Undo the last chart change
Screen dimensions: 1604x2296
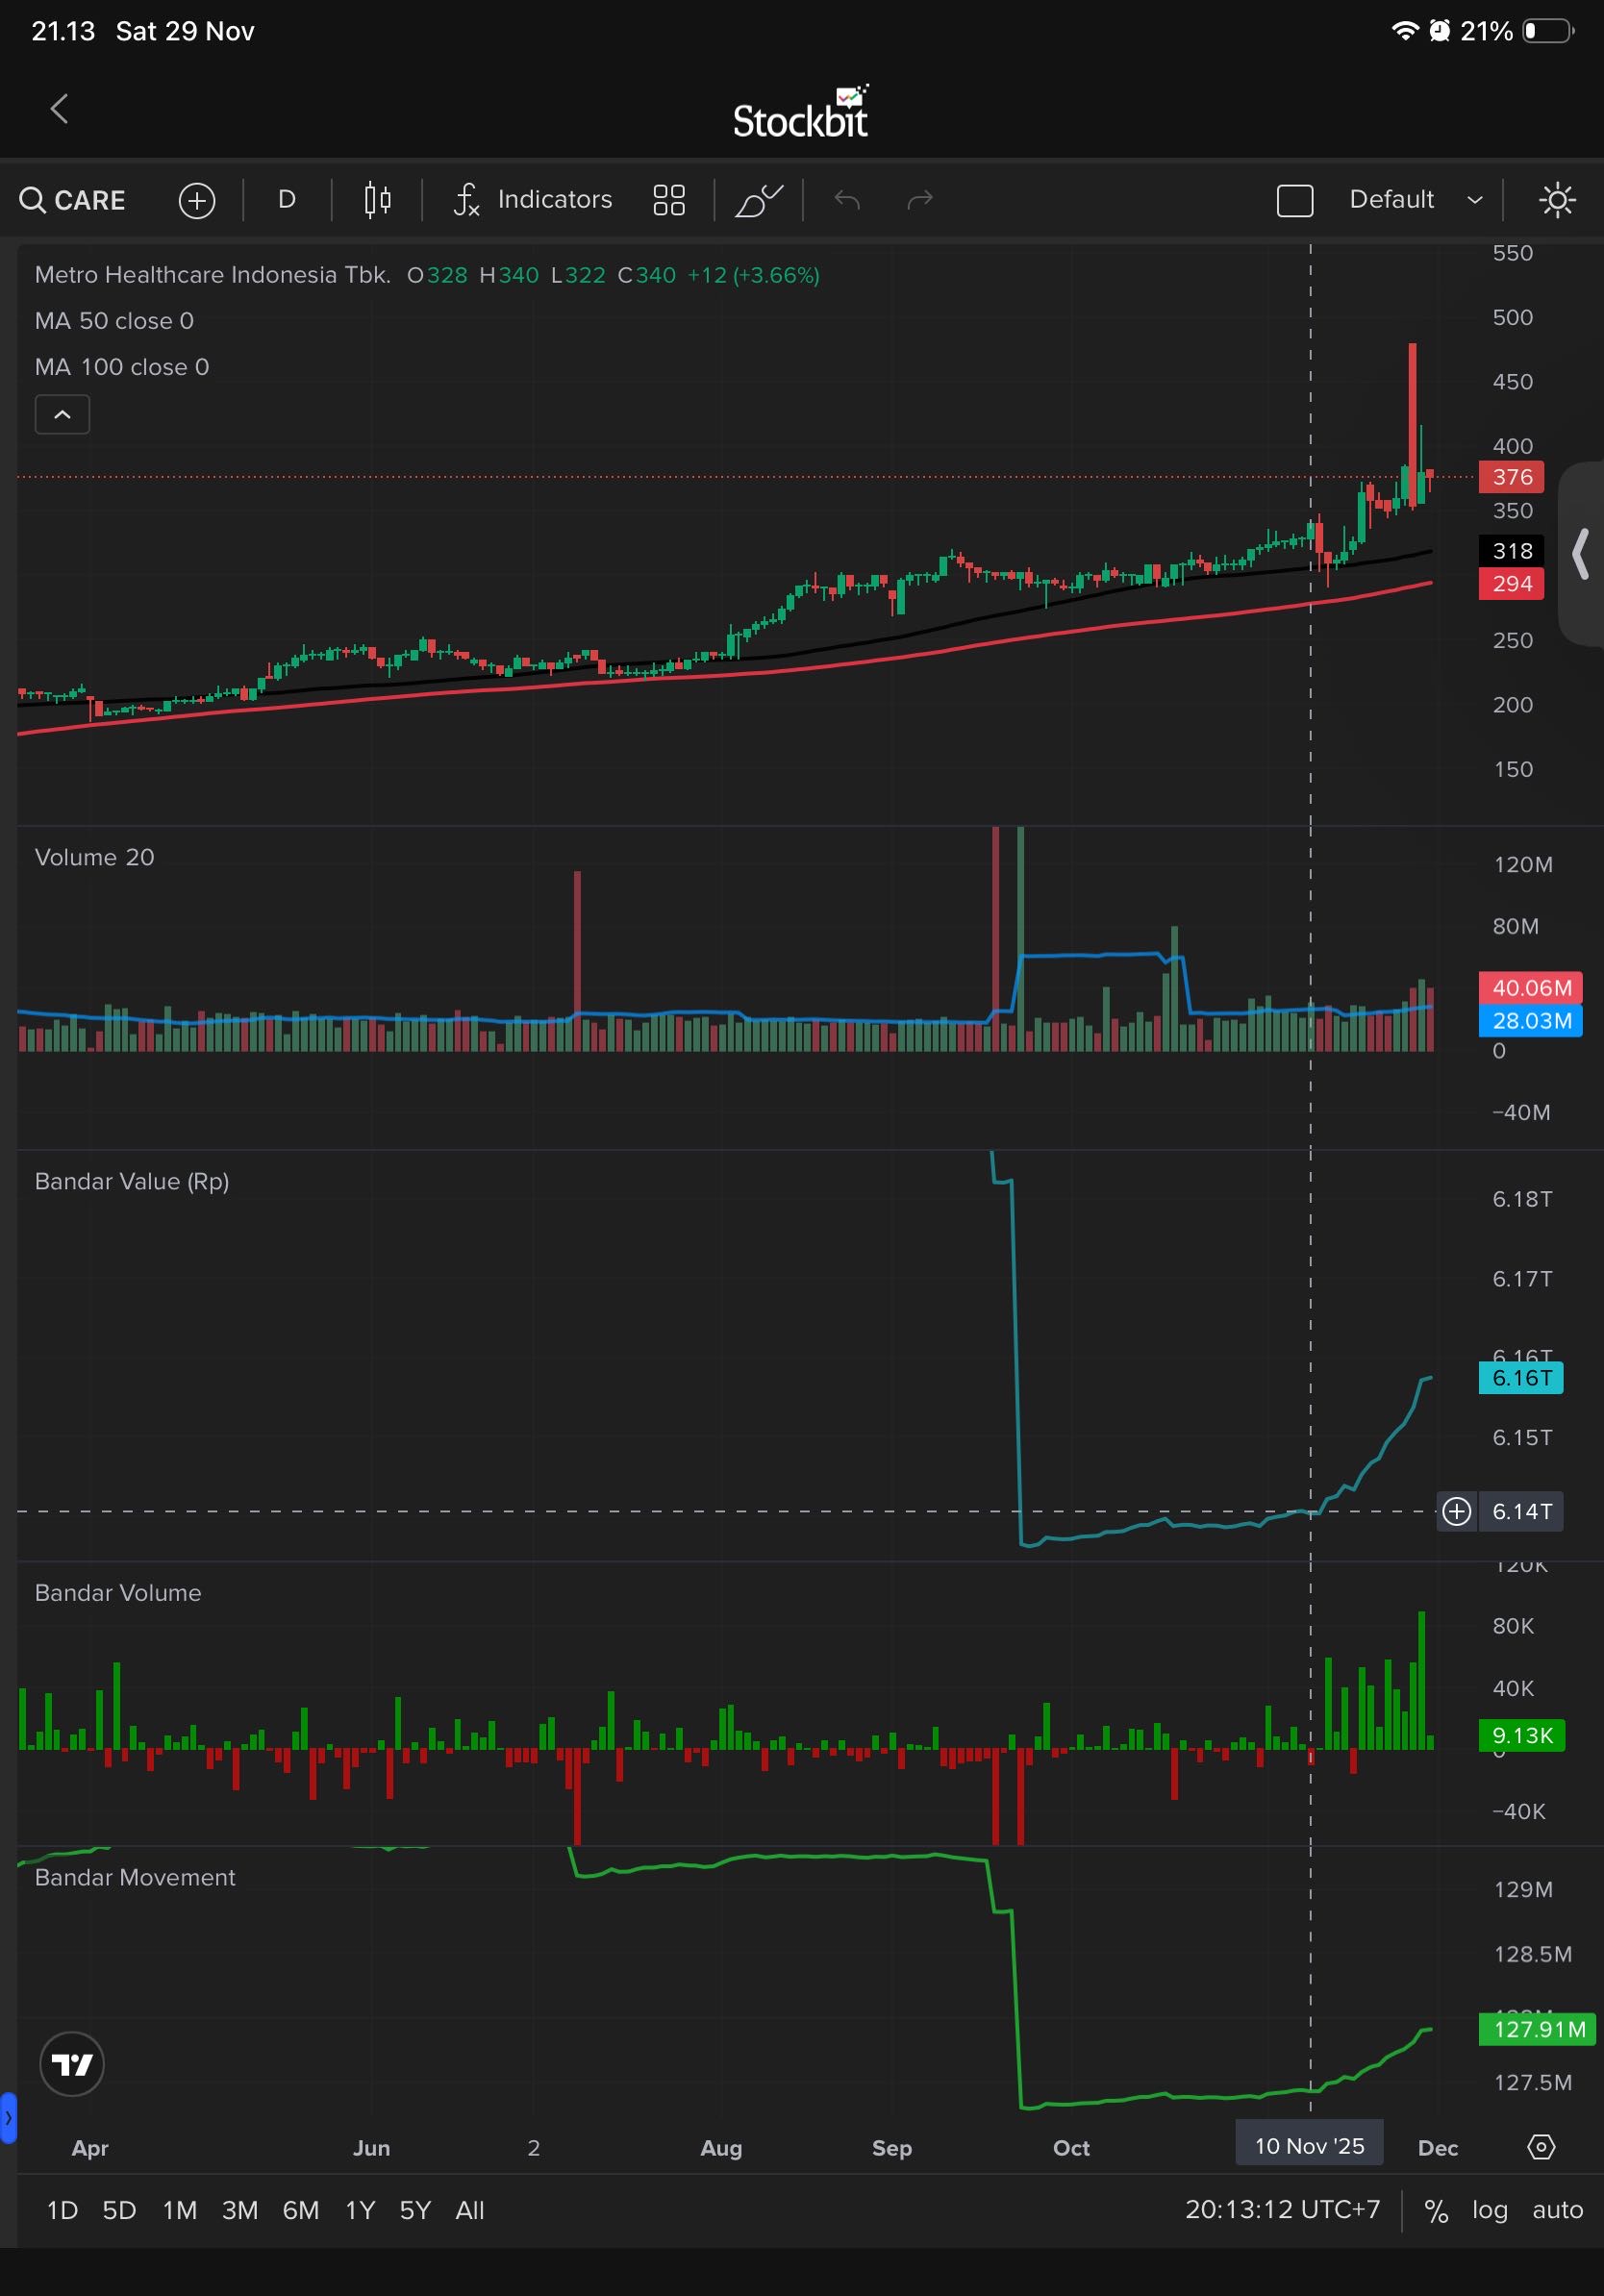(x=847, y=200)
